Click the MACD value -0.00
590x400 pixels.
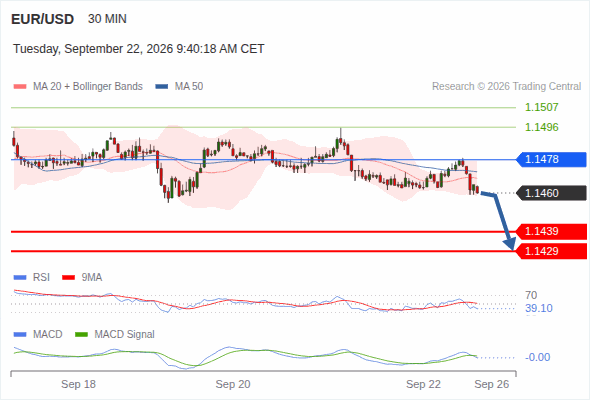pyautogui.click(x=538, y=357)
